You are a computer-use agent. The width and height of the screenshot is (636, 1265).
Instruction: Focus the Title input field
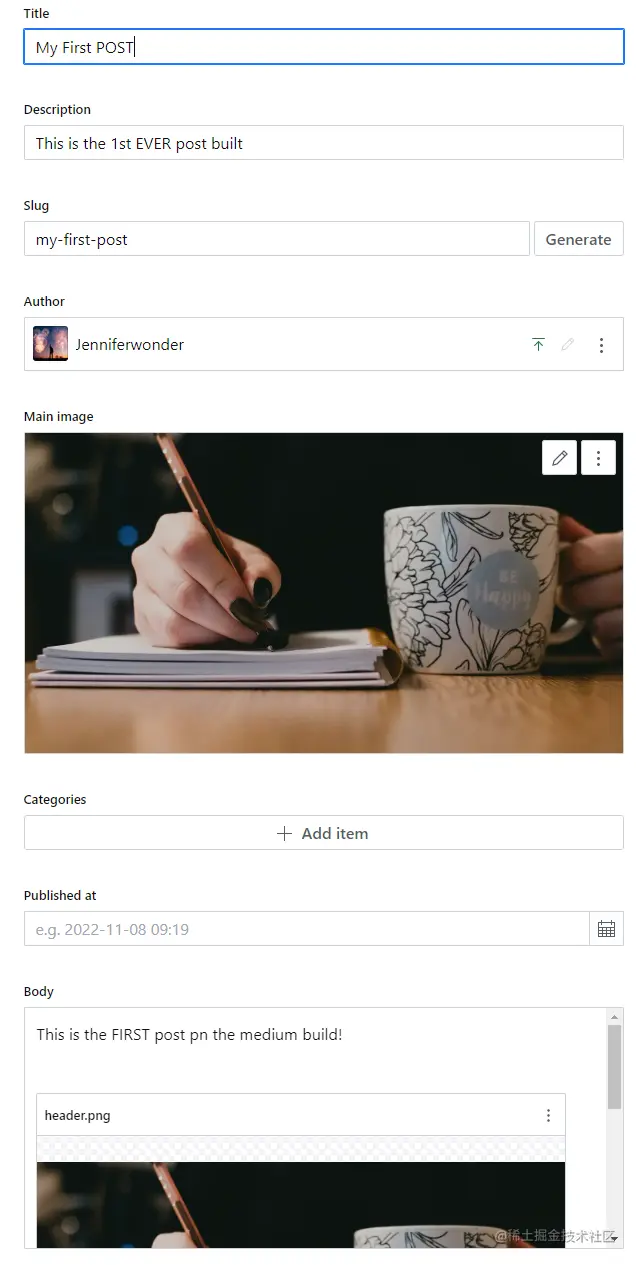(324, 47)
